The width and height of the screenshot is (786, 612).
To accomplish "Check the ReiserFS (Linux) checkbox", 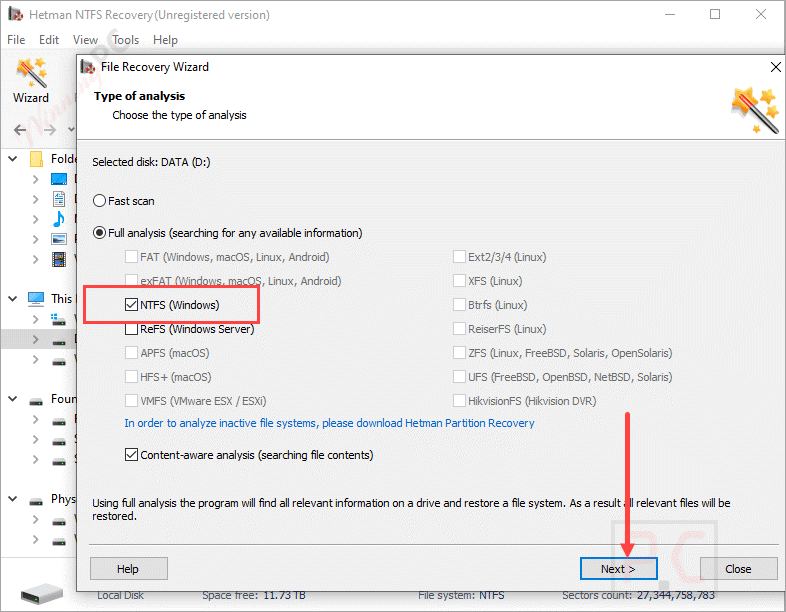I will (459, 329).
